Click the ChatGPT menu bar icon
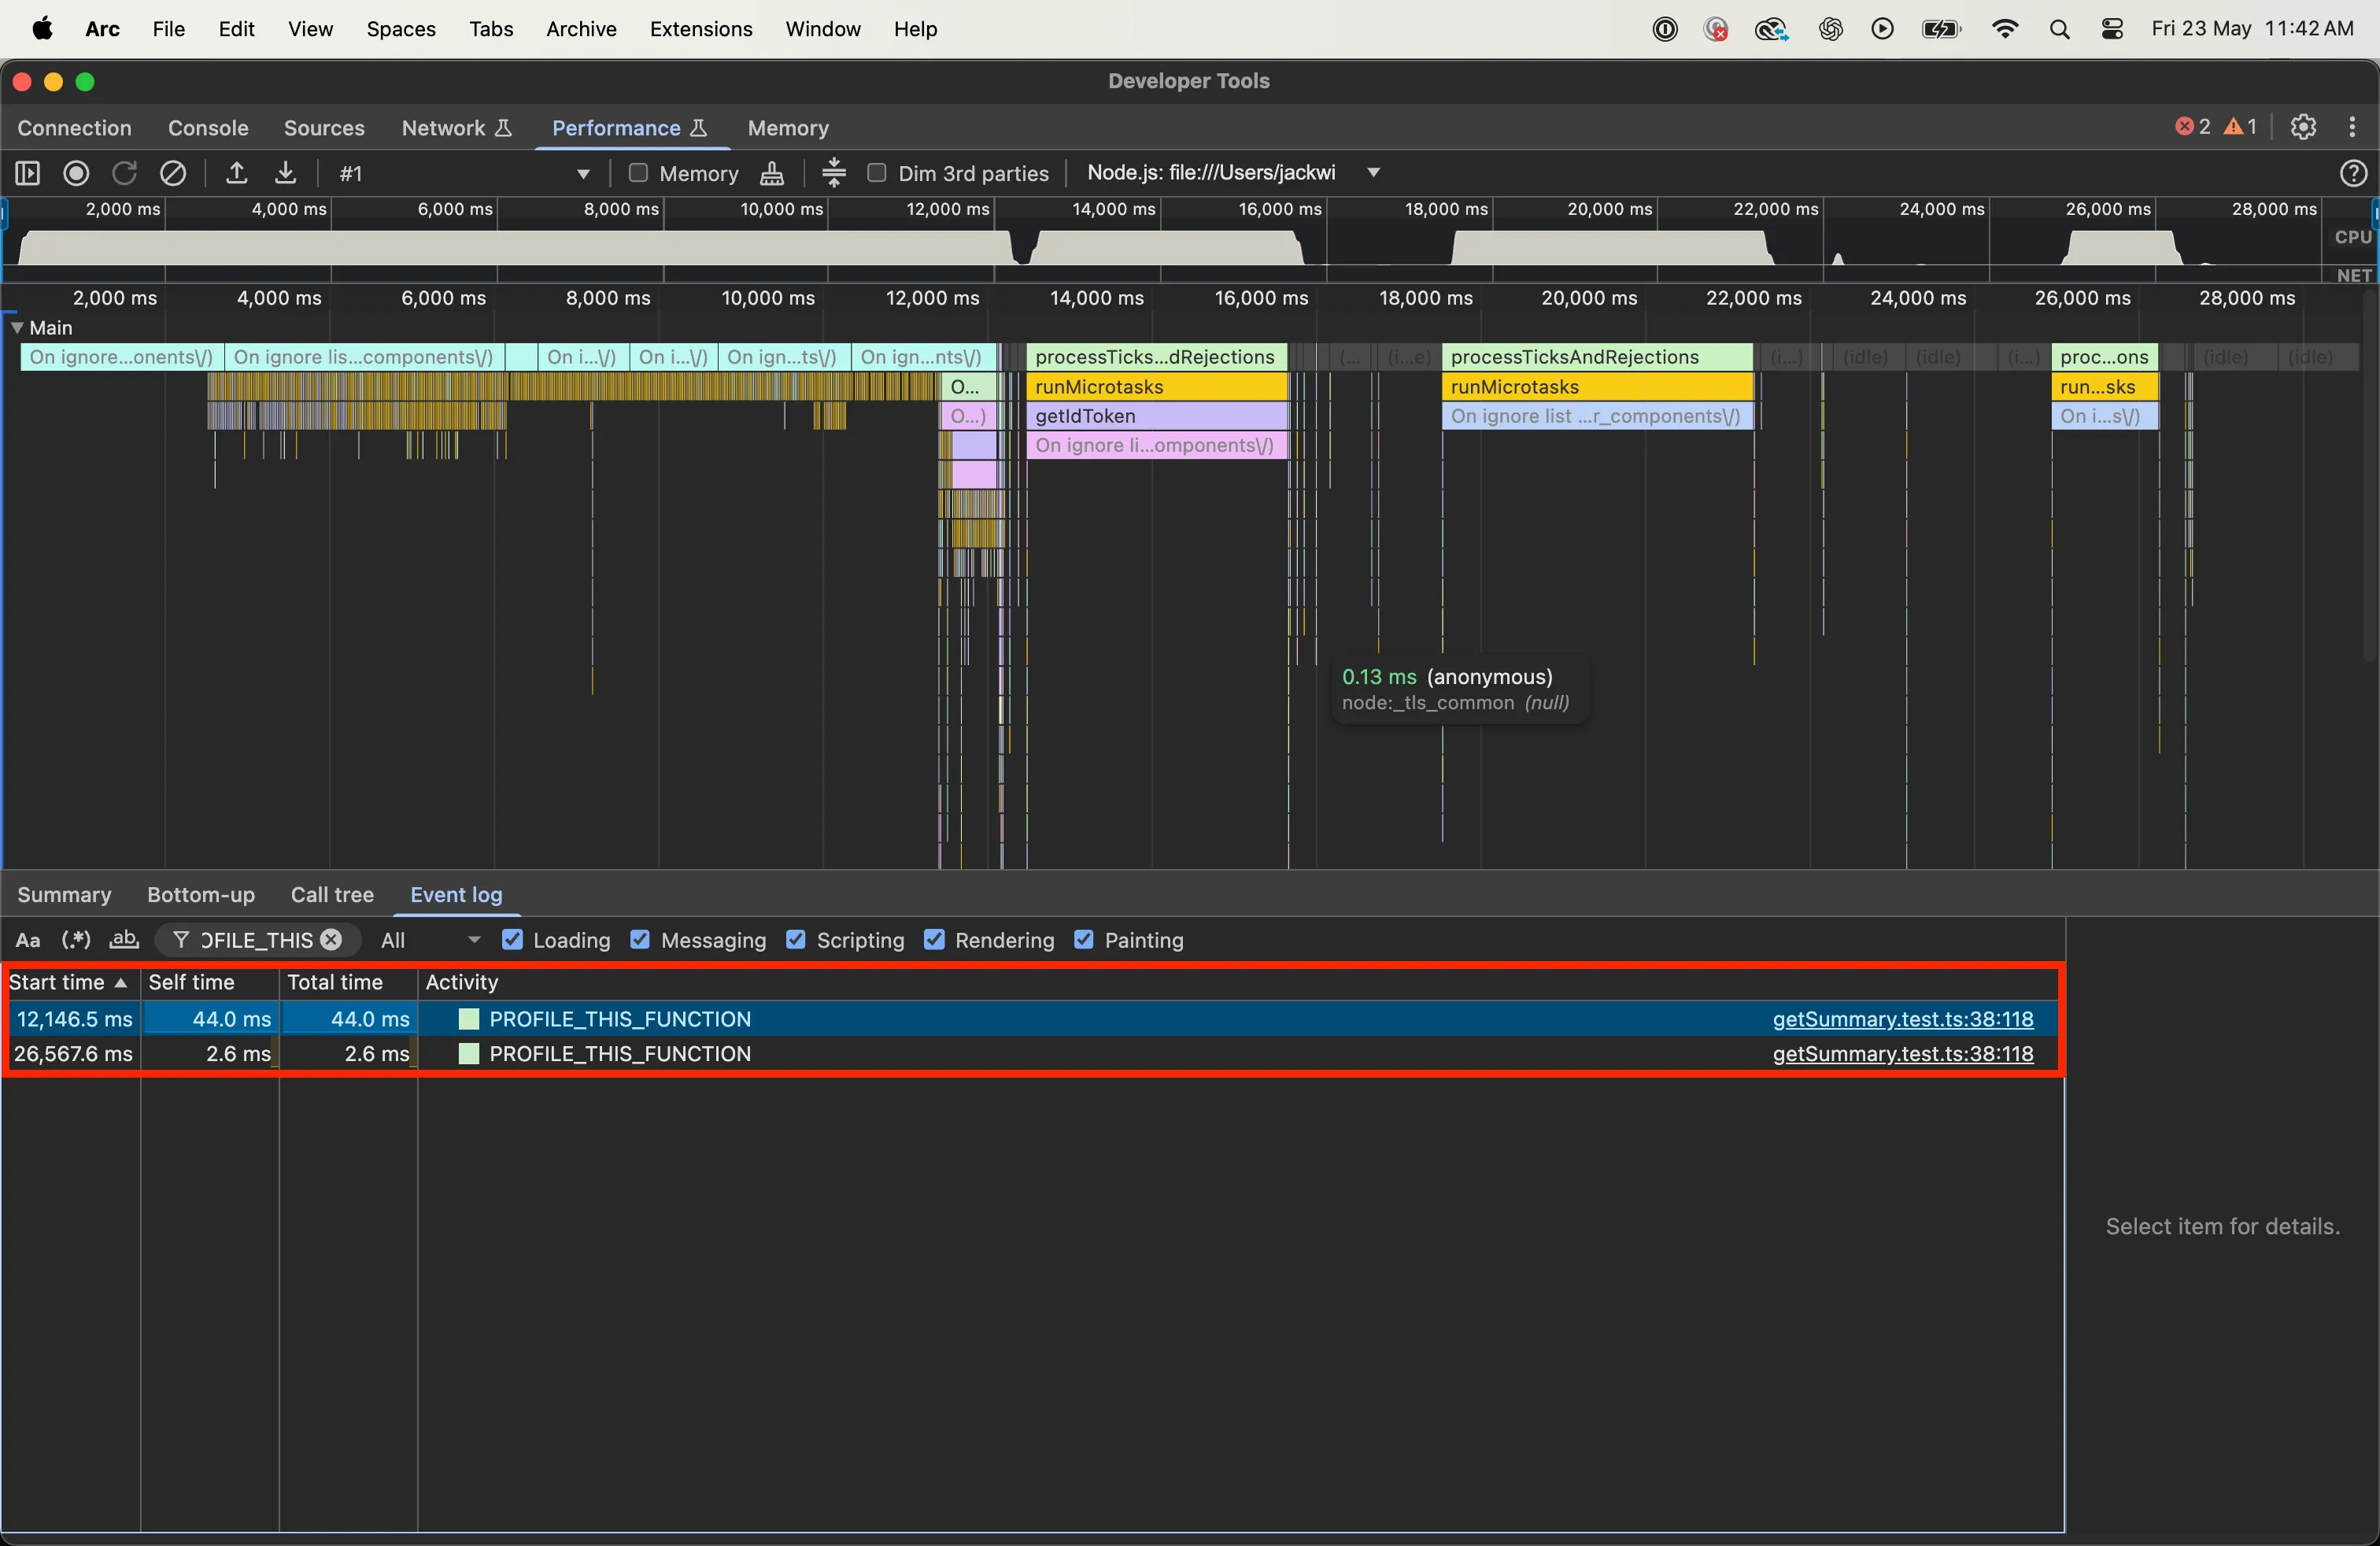The height and width of the screenshot is (1546, 2380). click(1830, 29)
